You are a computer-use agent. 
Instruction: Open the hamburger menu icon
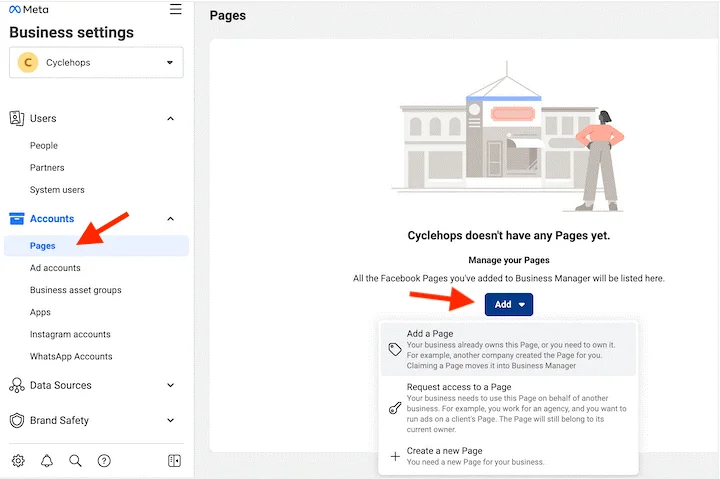tap(176, 10)
